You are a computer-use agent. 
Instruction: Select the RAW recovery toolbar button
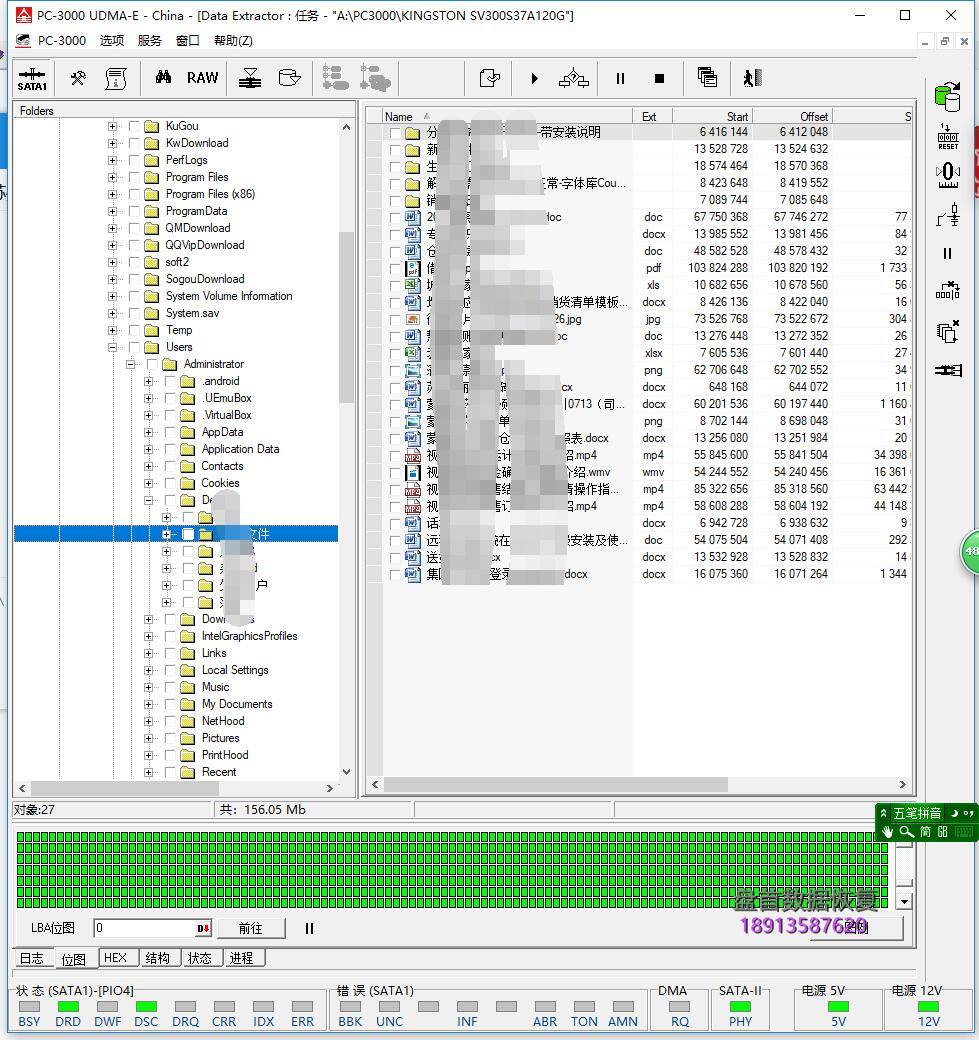[x=203, y=78]
